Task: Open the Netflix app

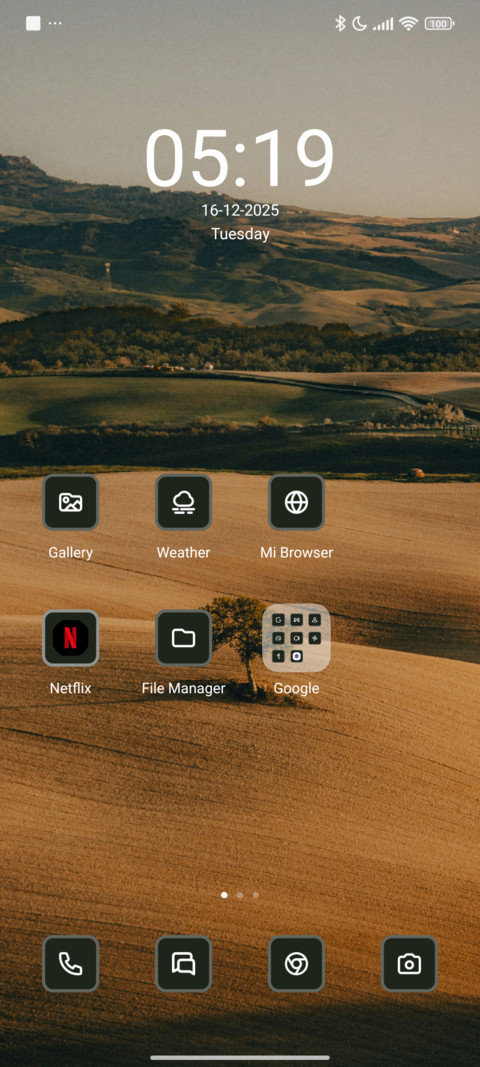Action: pos(71,638)
